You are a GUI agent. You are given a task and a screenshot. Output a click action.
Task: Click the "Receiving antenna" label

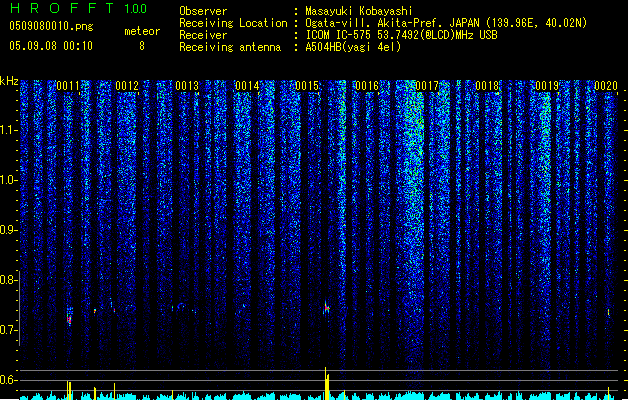coord(230,47)
